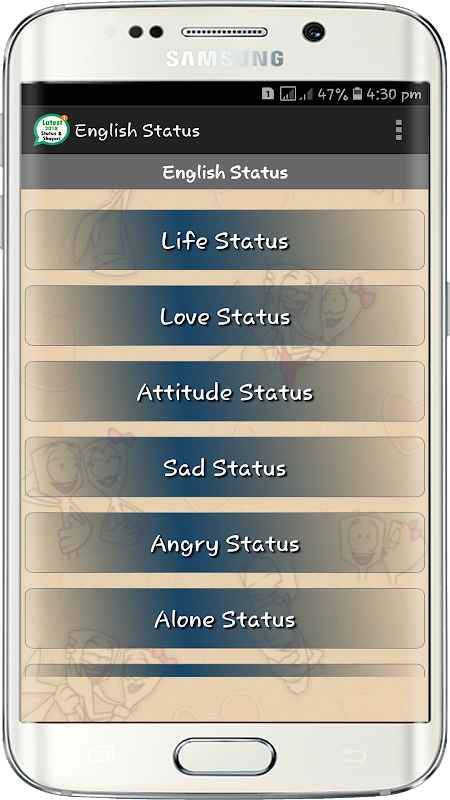The width and height of the screenshot is (450, 800).
Task: Select the Alone Status category
Action: pos(225,618)
